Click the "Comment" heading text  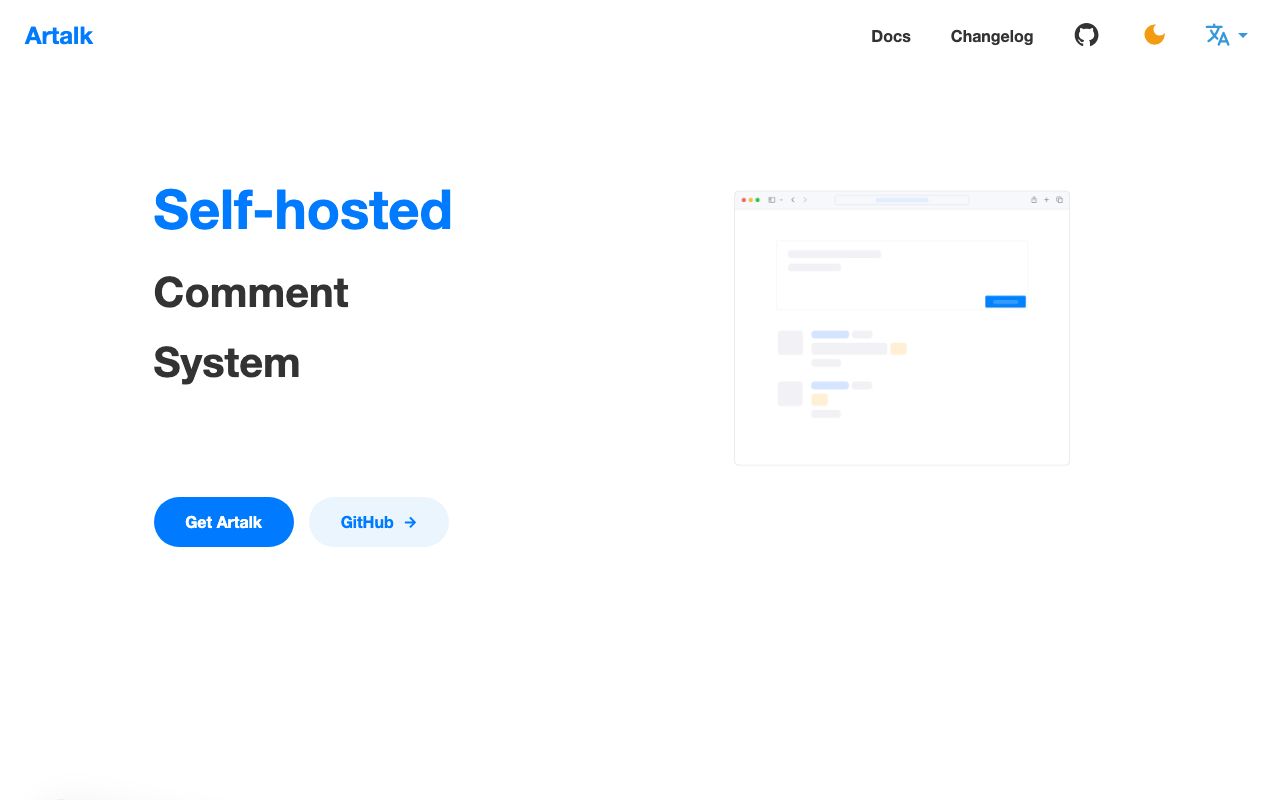click(251, 293)
